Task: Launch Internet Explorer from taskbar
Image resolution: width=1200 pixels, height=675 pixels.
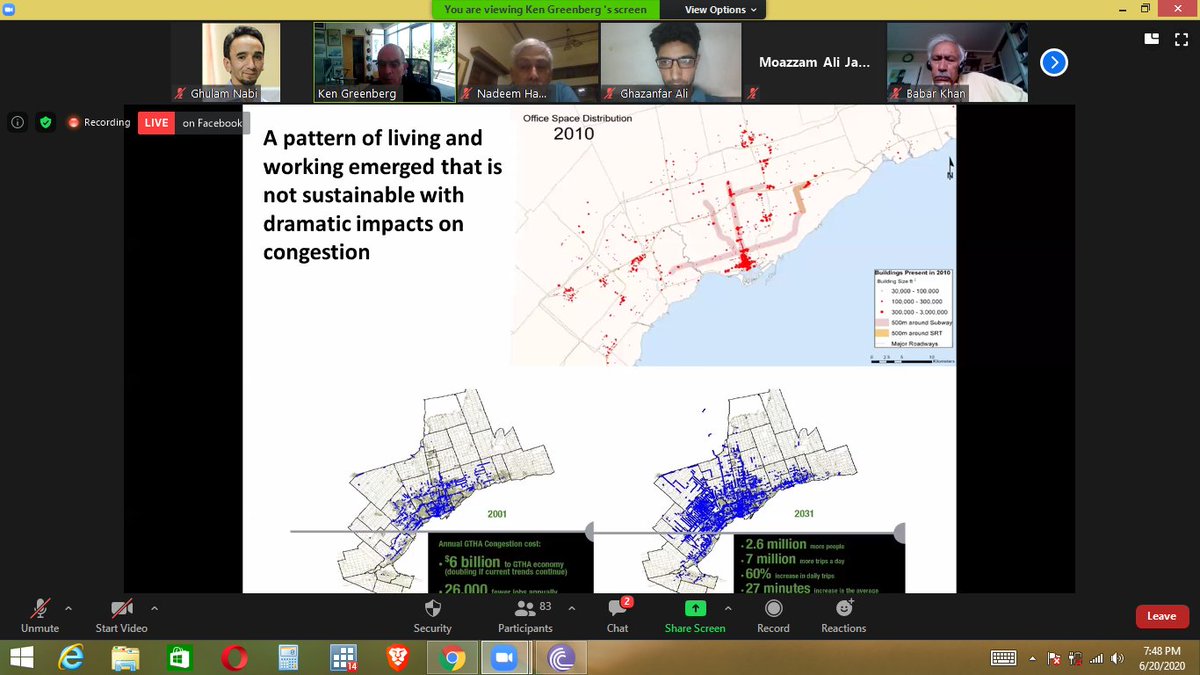Action: coord(71,657)
